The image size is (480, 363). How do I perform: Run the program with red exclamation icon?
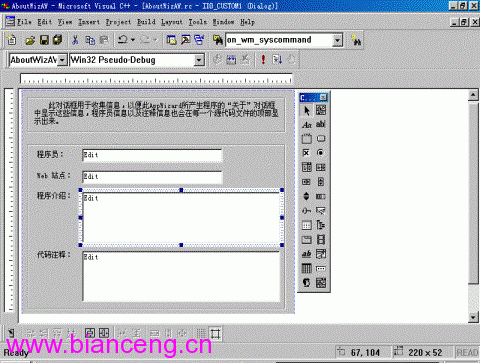[x=263, y=60]
